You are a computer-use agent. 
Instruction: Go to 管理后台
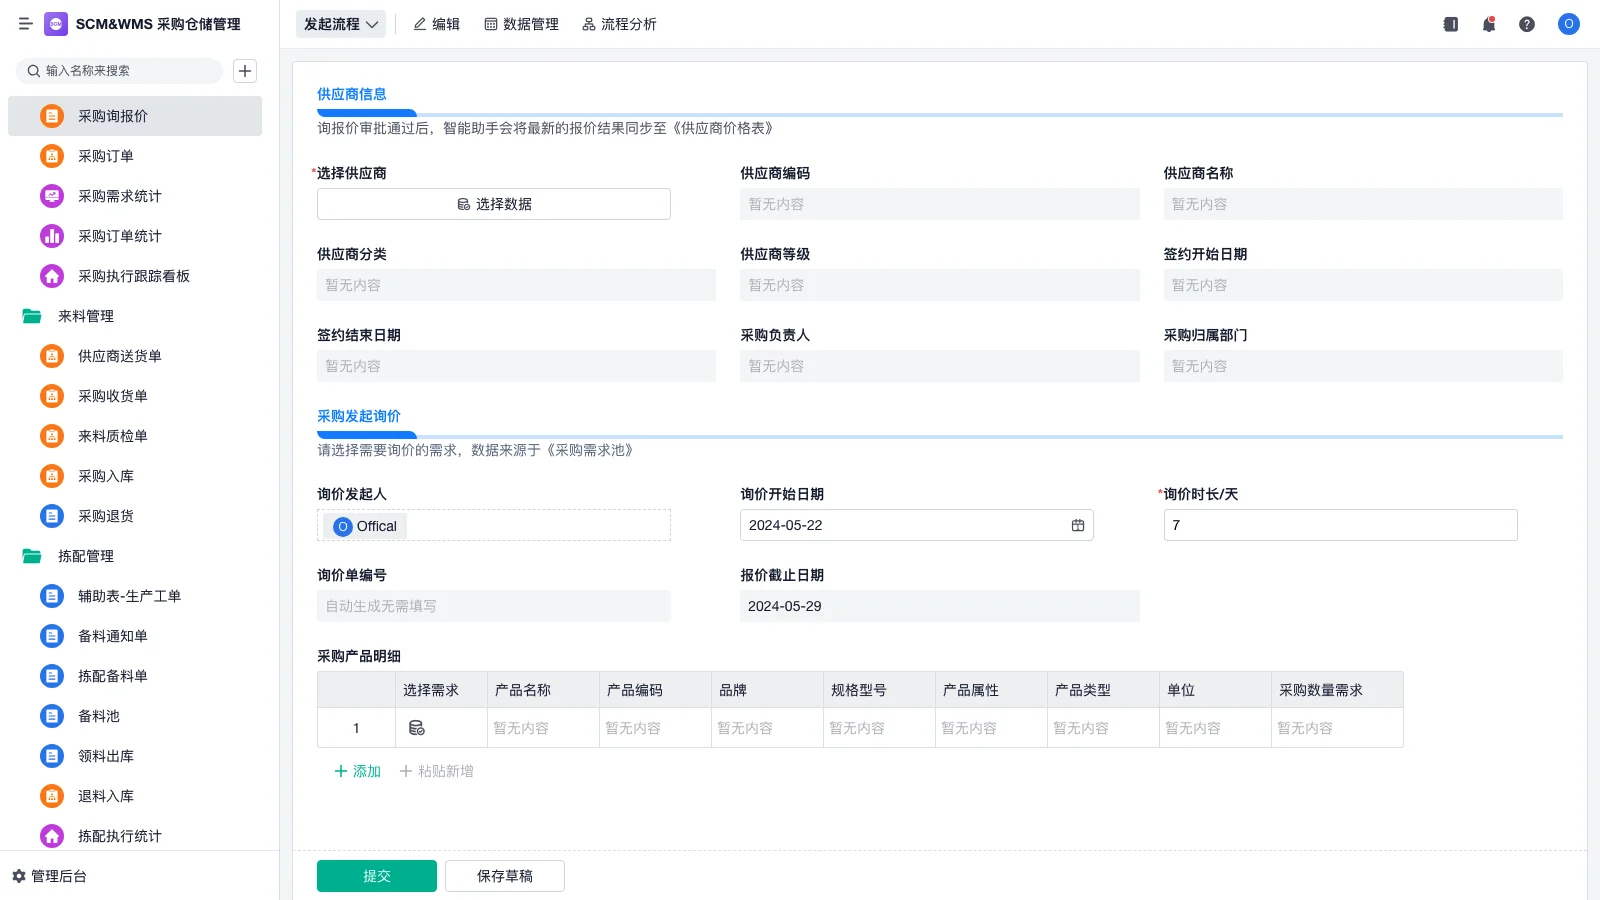(x=49, y=876)
